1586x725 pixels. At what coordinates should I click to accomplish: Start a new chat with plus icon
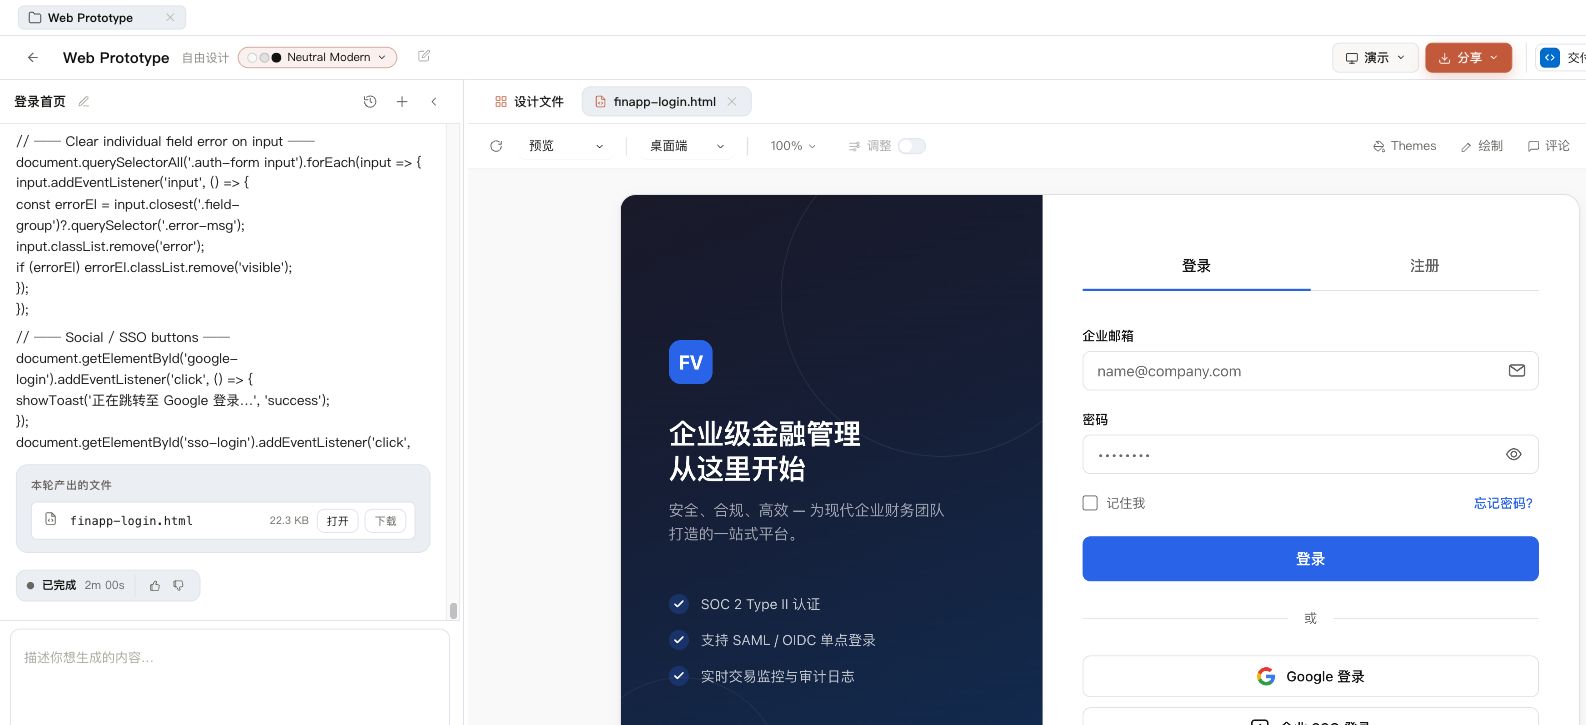pyautogui.click(x=402, y=101)
